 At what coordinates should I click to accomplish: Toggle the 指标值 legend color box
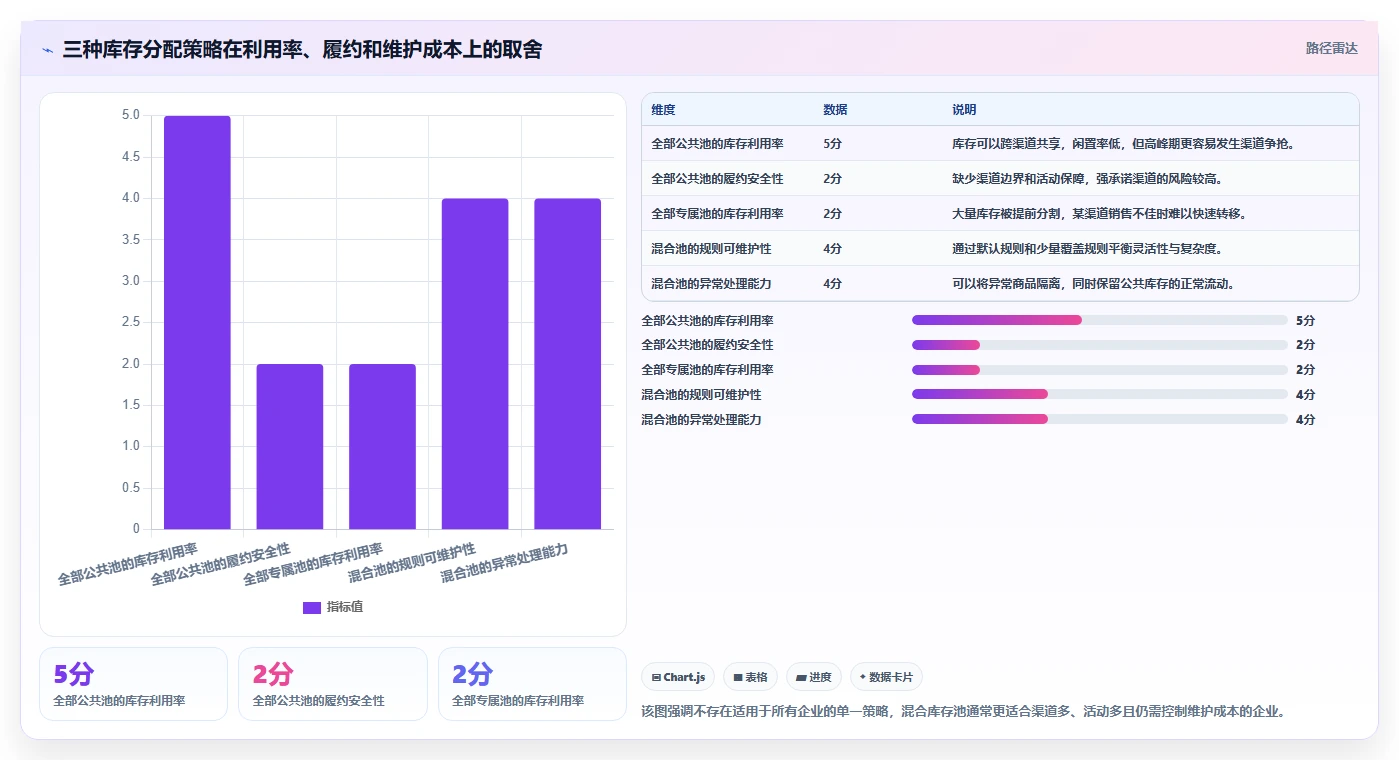pyautogui.click(x=312, y=607)
